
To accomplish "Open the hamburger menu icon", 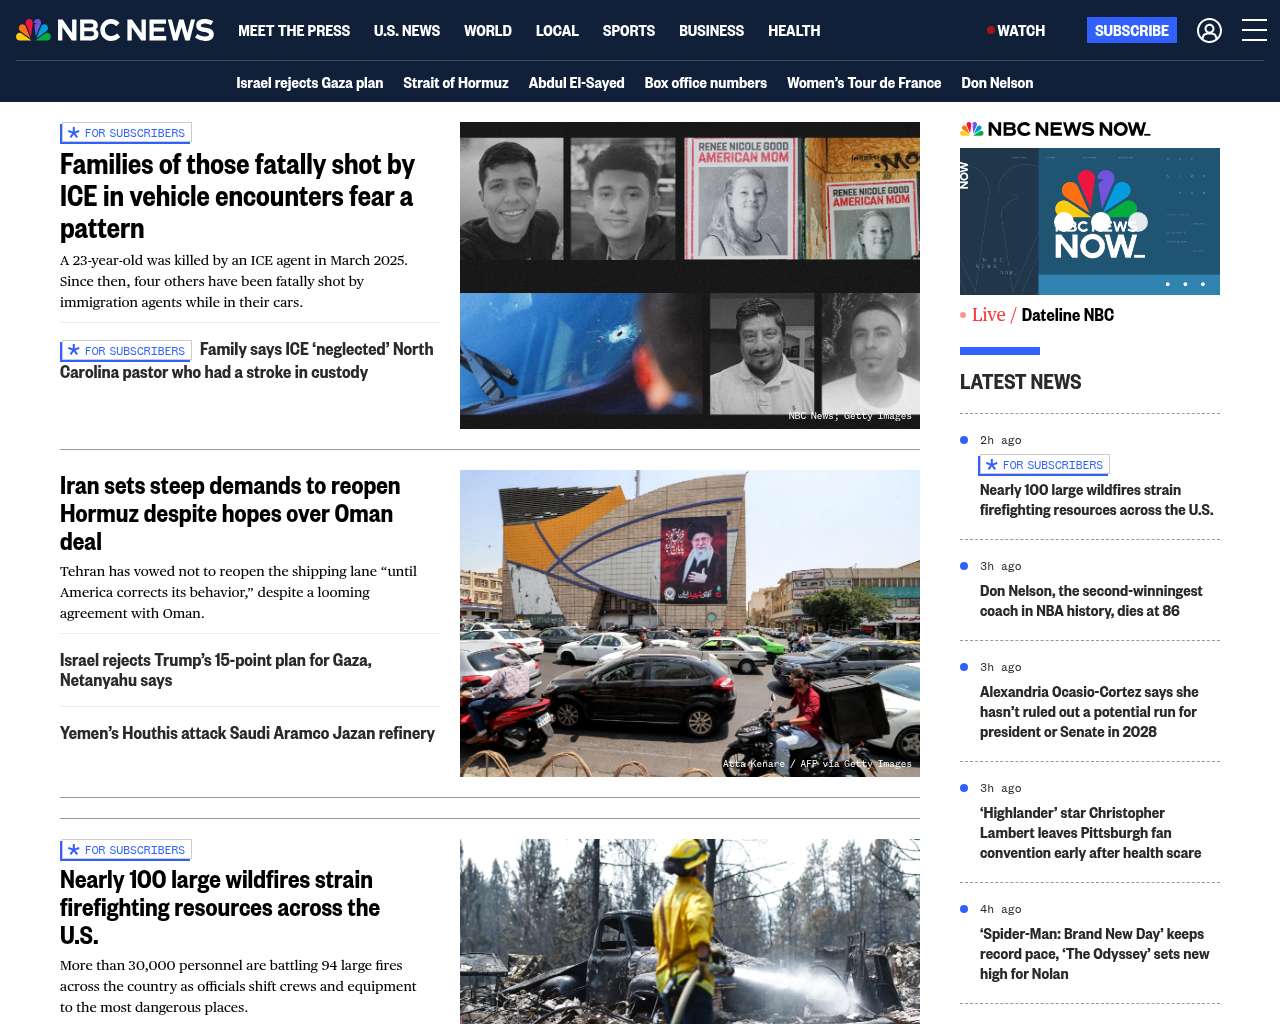I will click(x=1254, y=31).
